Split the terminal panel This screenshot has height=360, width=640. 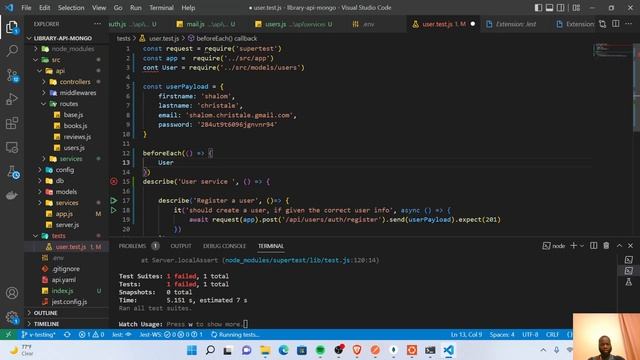(594, 246)
